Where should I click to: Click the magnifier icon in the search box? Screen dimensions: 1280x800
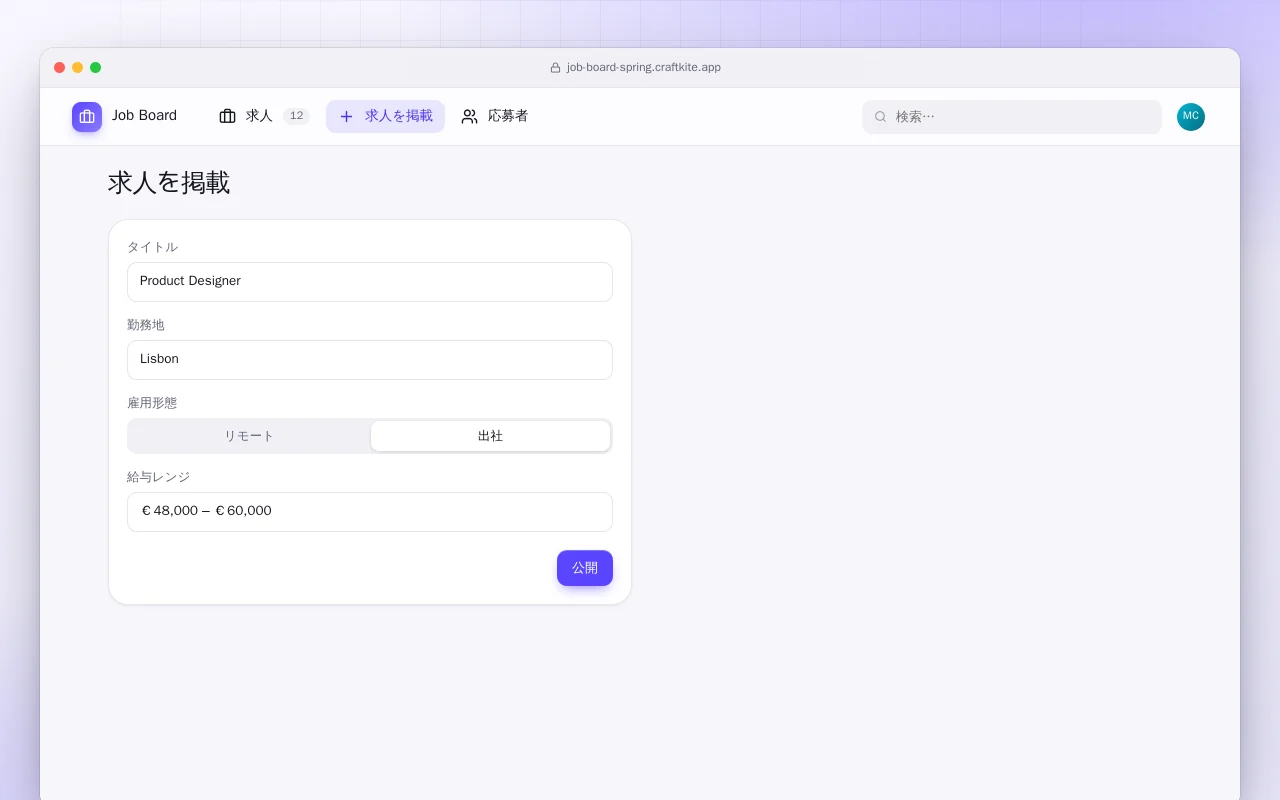pos(881,117)
